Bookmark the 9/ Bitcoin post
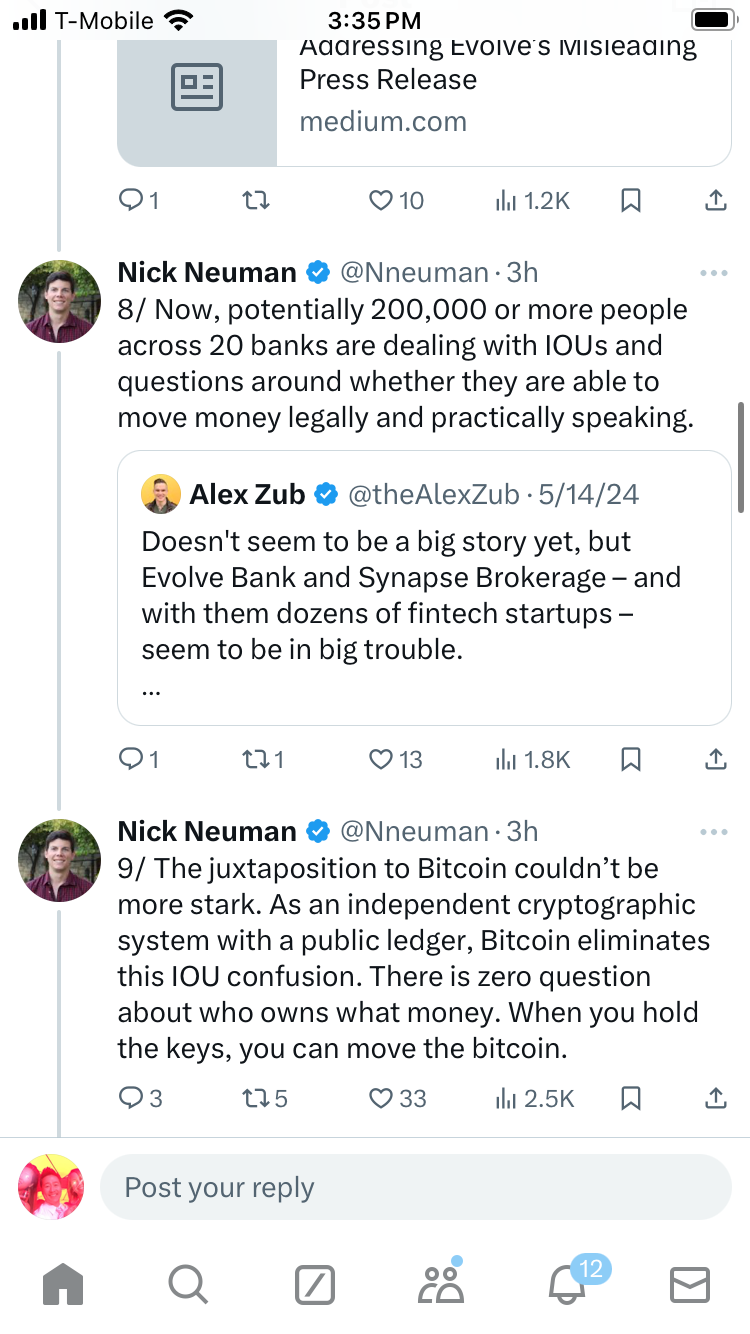Screen dimensions: 750x1334 [x=631, y=1098]
